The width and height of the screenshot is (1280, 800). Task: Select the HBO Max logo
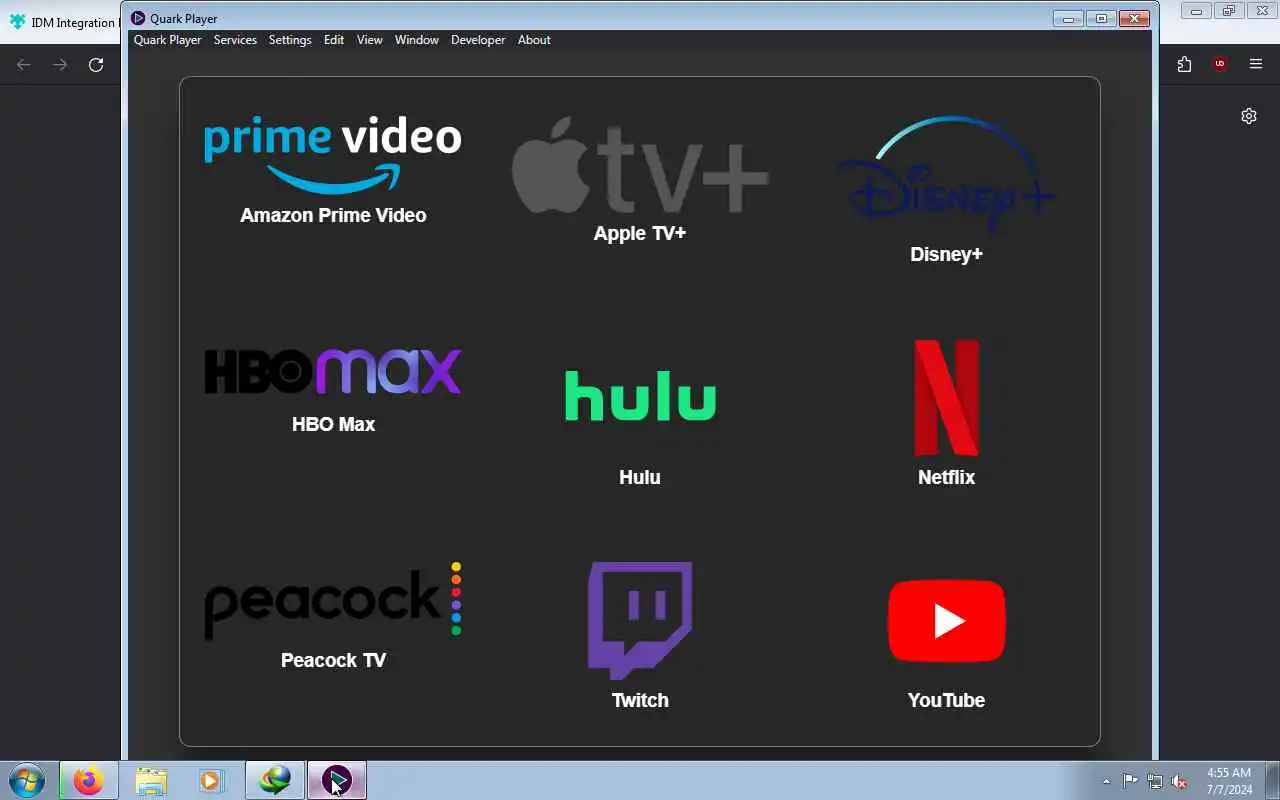(333, 371)
